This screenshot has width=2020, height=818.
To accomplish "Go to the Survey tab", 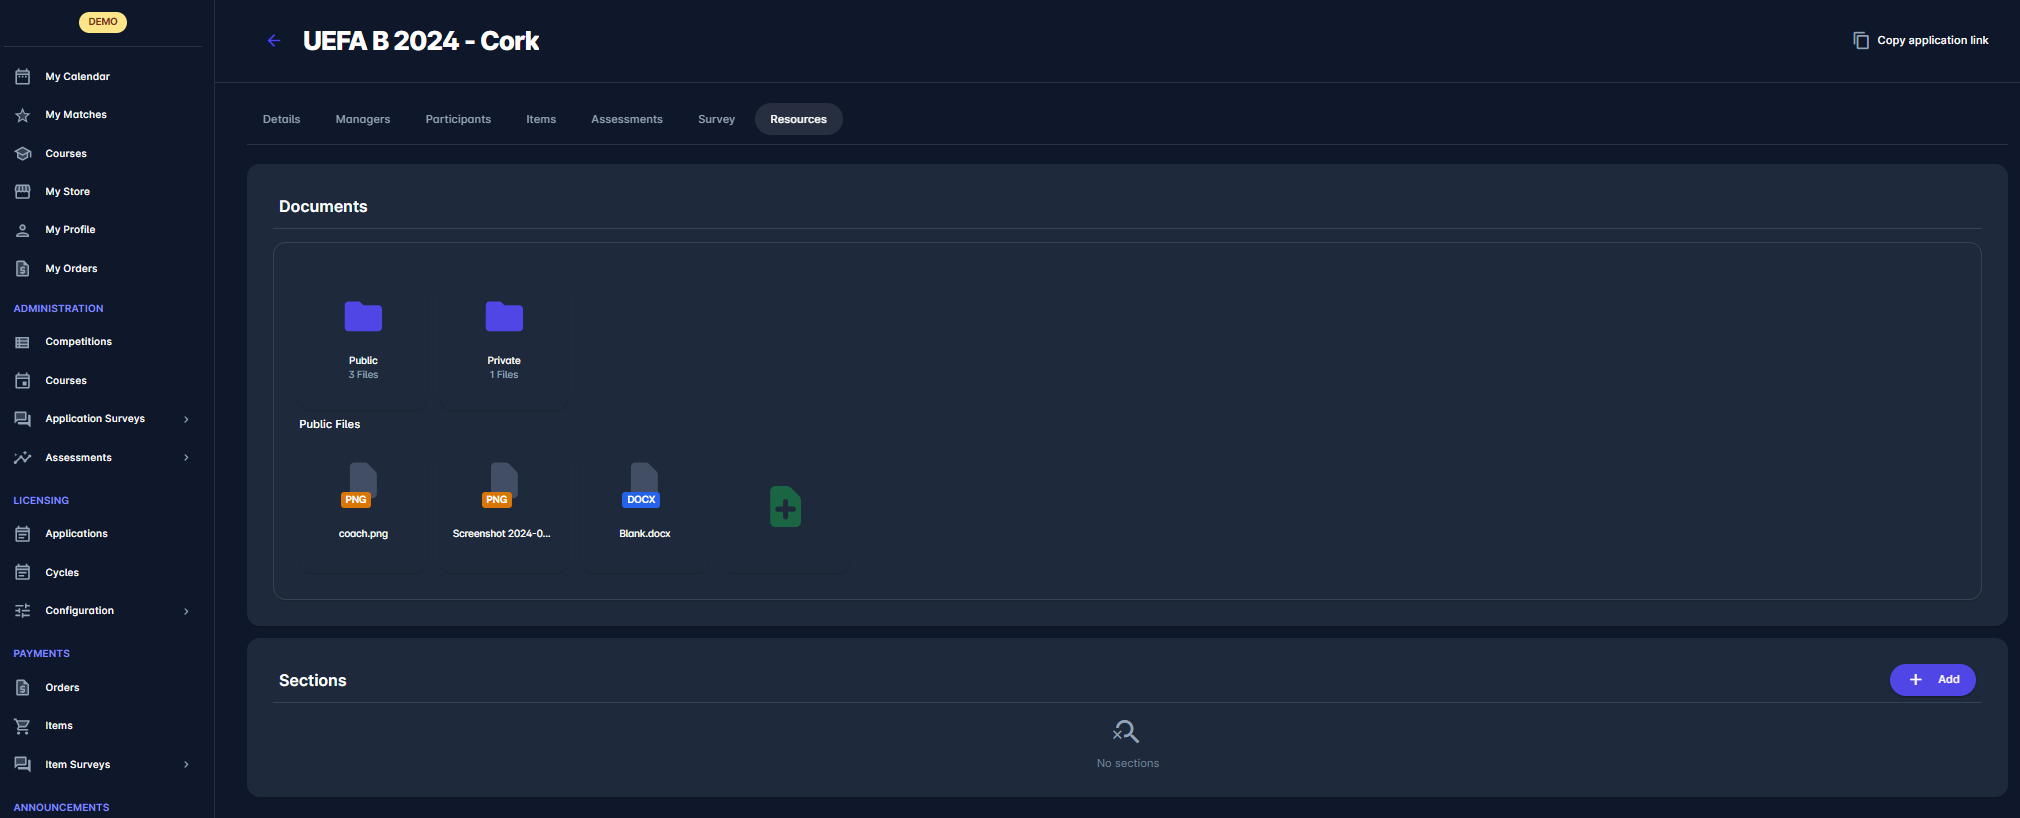I will tap(716, 119).
